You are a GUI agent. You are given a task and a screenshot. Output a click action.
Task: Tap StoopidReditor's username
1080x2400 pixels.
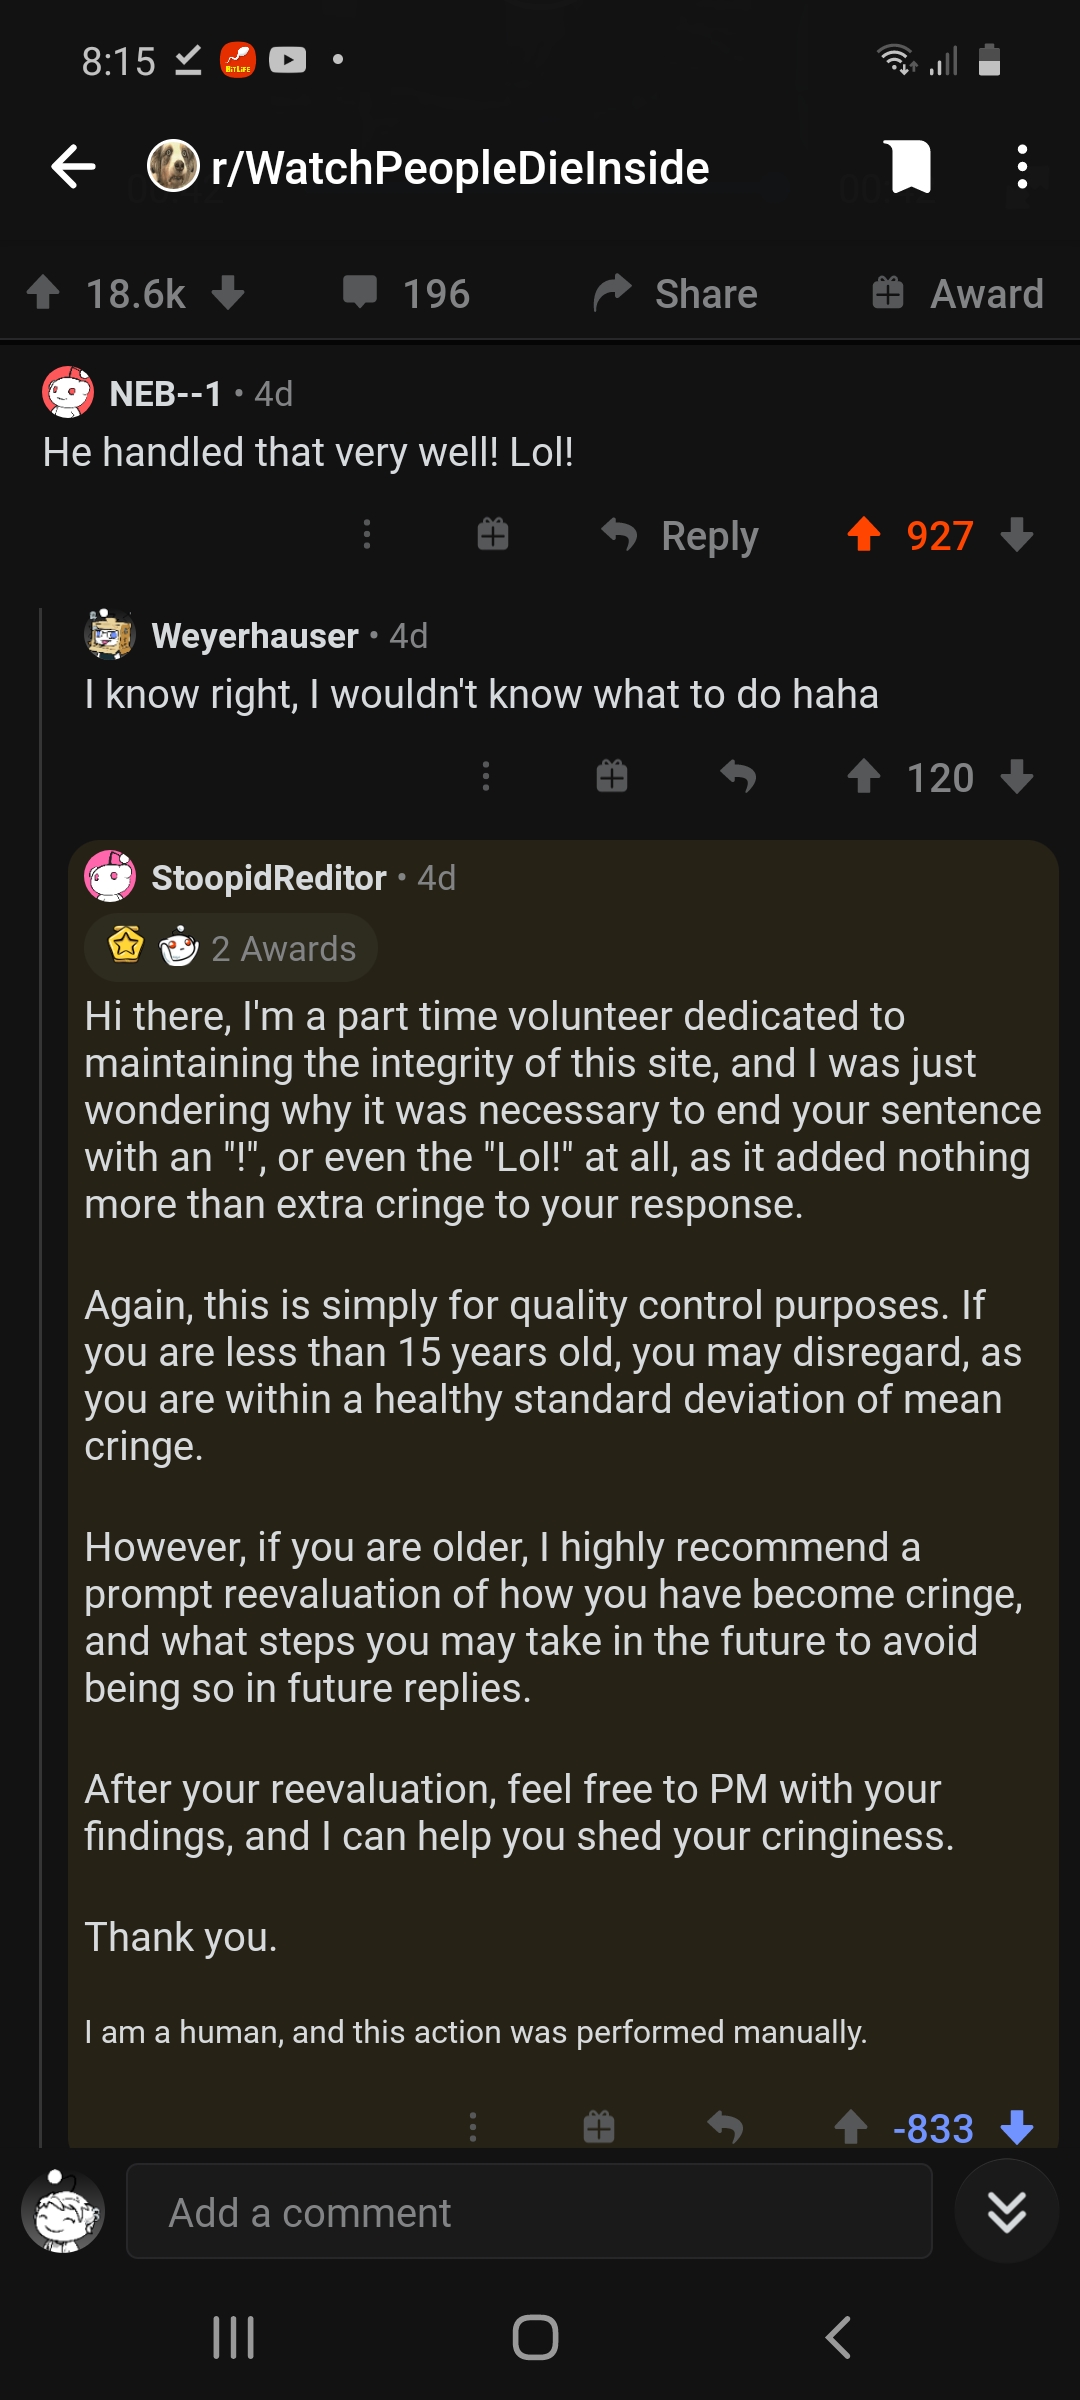(268, 878)
